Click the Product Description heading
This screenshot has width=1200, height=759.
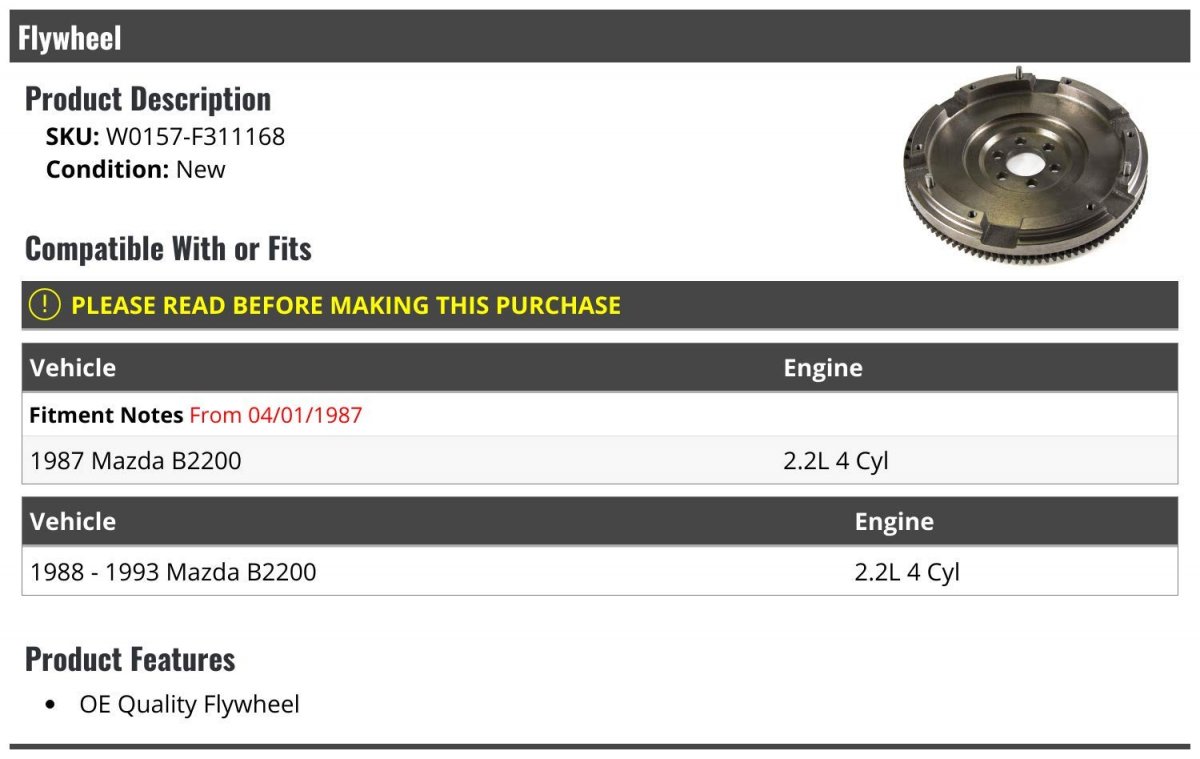point(148,99)
